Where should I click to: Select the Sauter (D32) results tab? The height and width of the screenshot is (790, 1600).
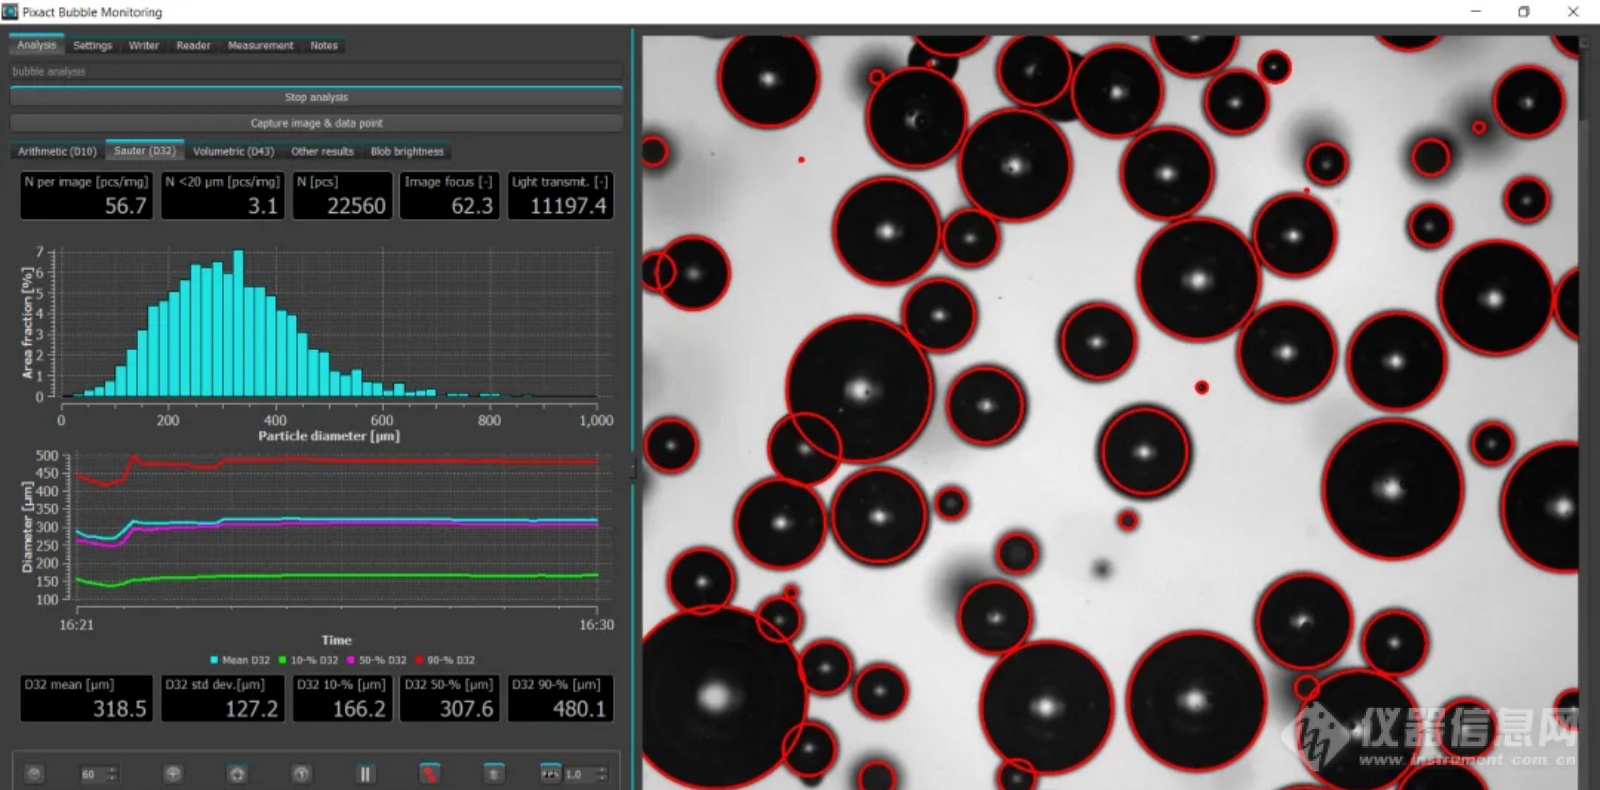point(145,151)
